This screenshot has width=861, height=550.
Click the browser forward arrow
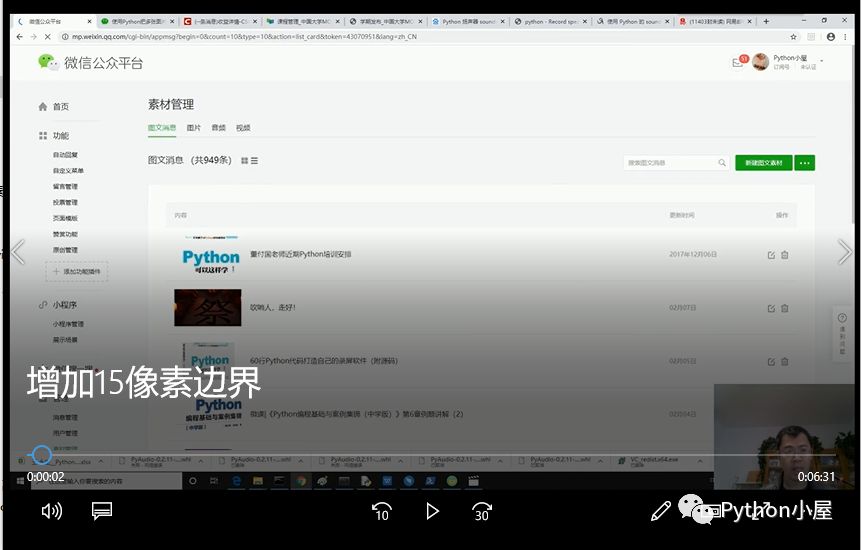coord(33,37)
